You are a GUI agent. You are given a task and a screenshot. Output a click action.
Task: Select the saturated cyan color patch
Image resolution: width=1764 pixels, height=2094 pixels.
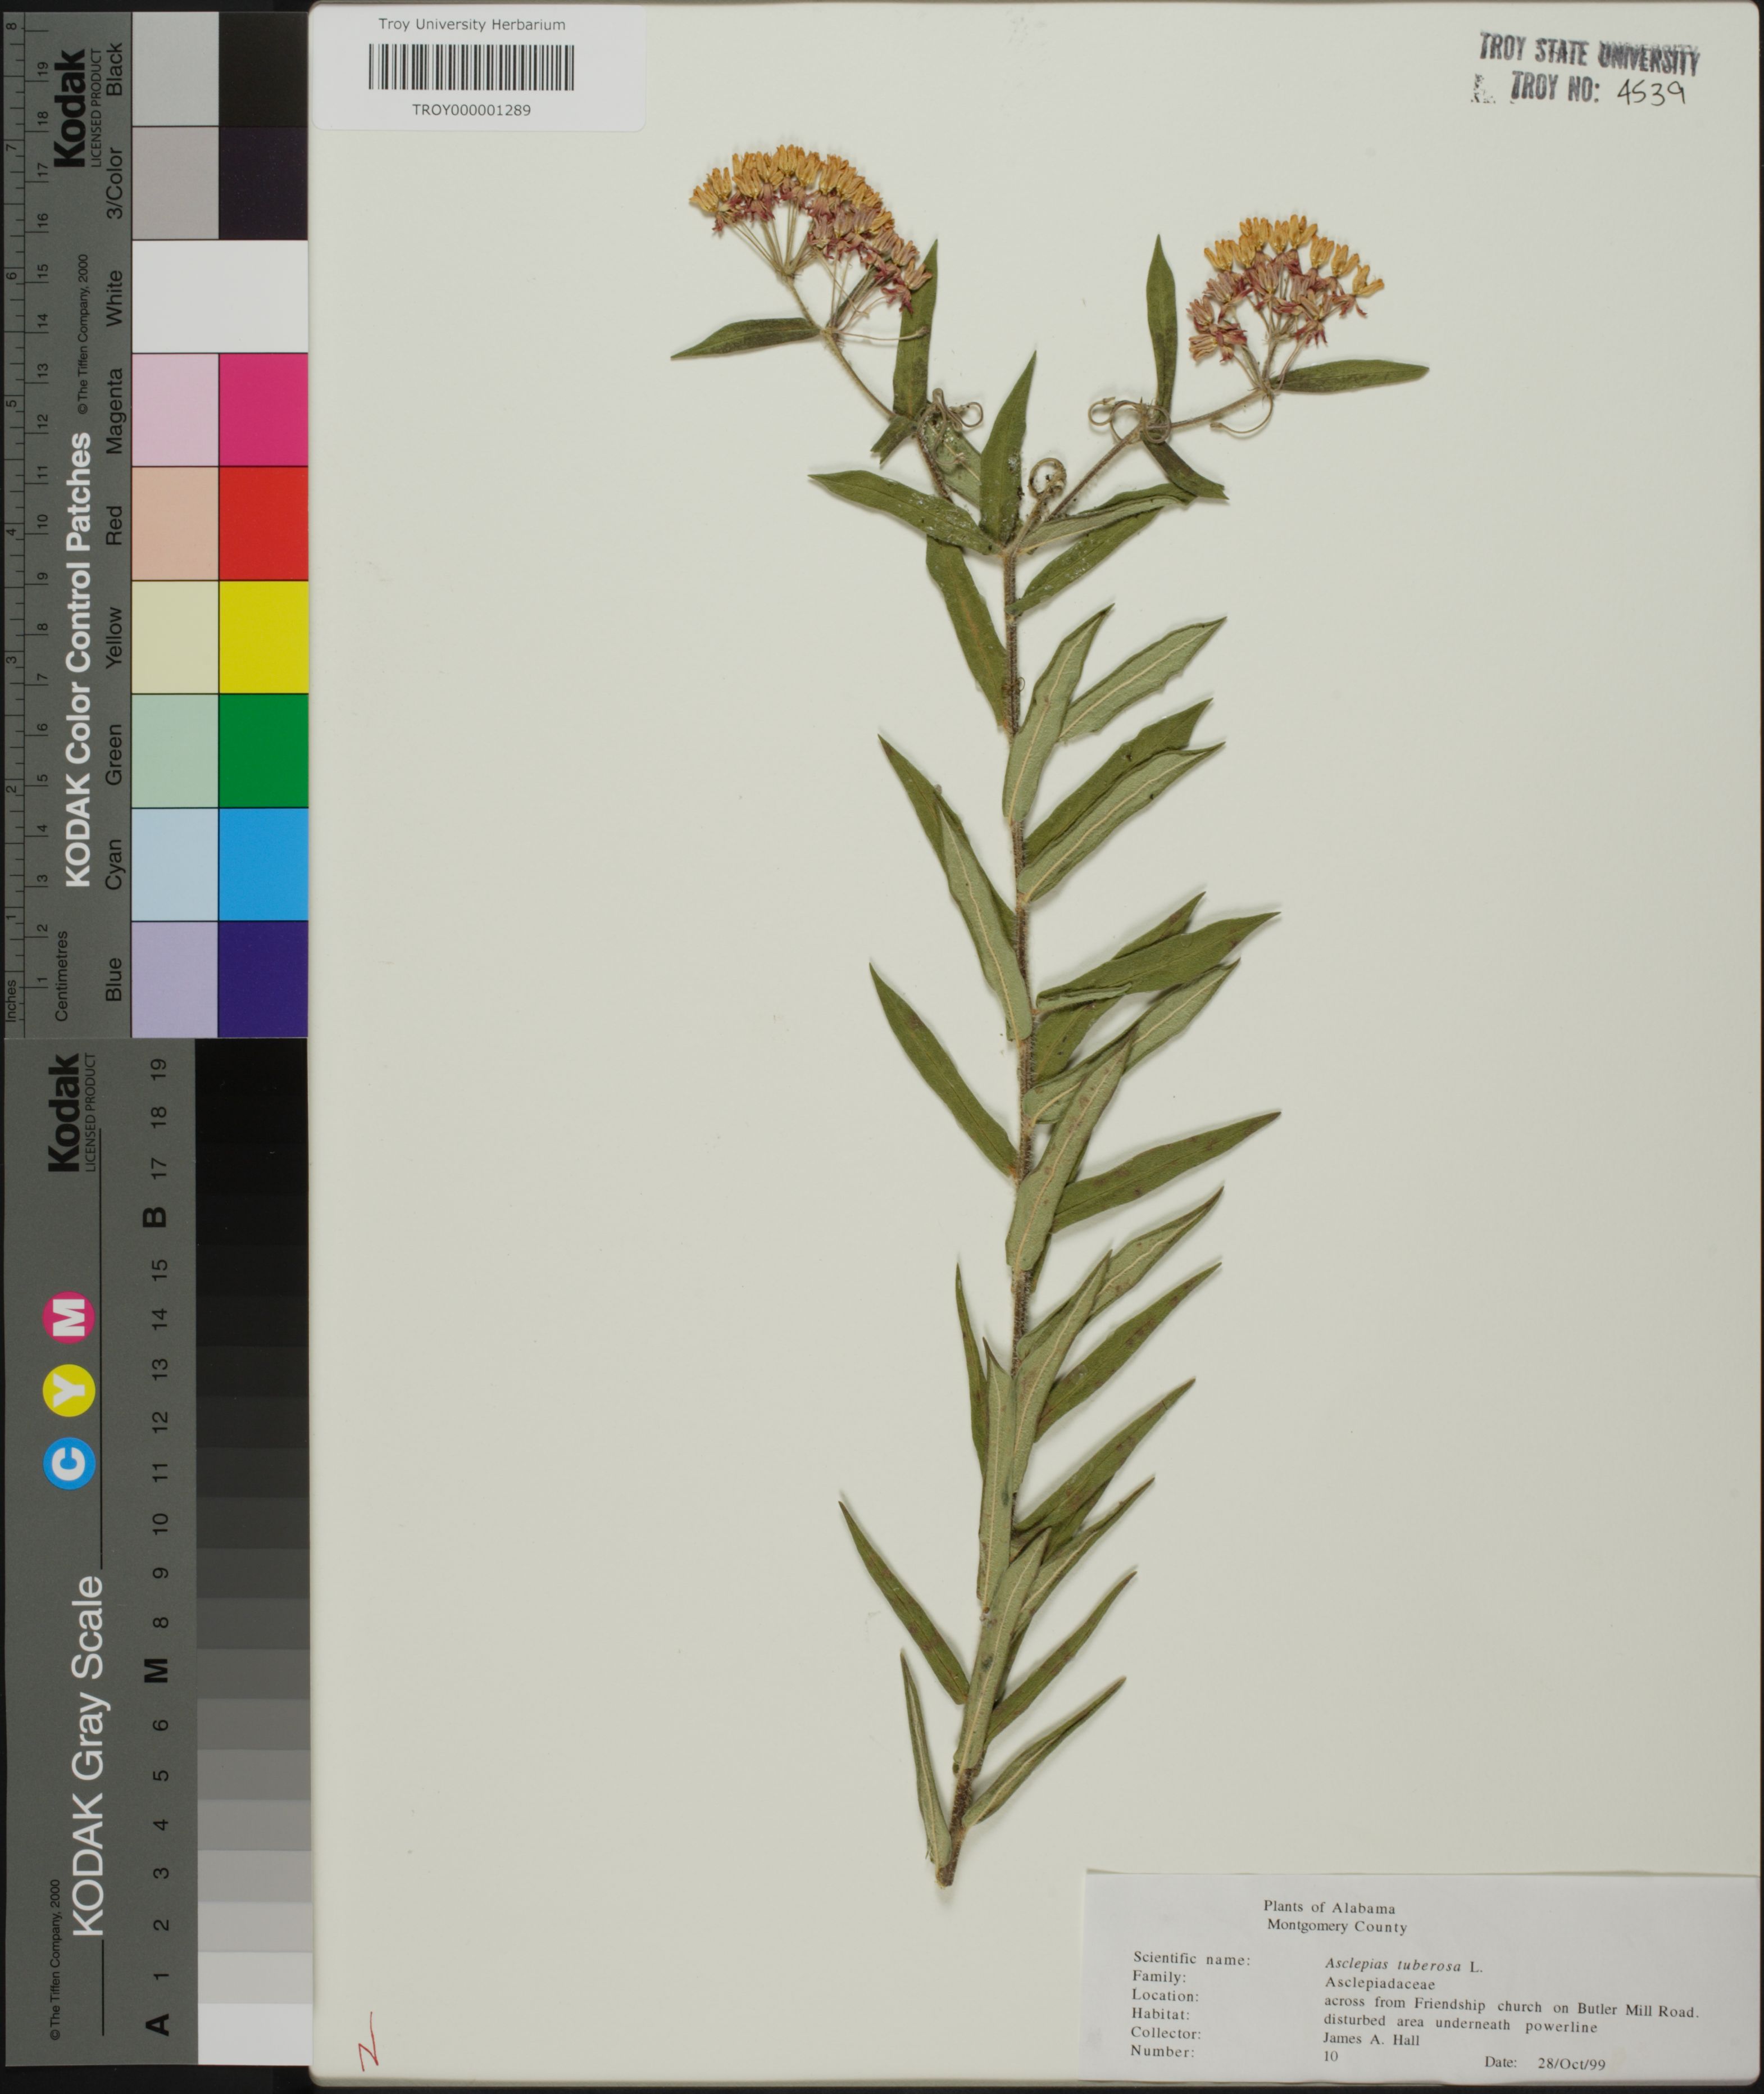click(263, 864)
